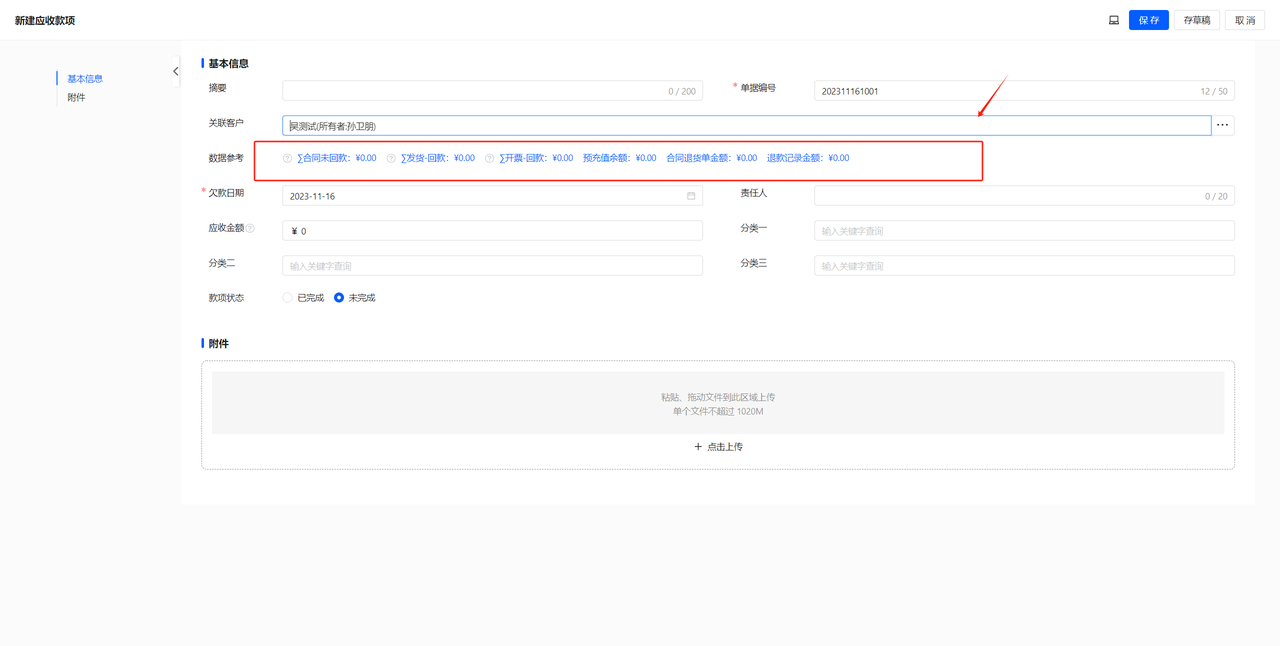Open the 分类二 keyword dropdown

click(492, 266)
